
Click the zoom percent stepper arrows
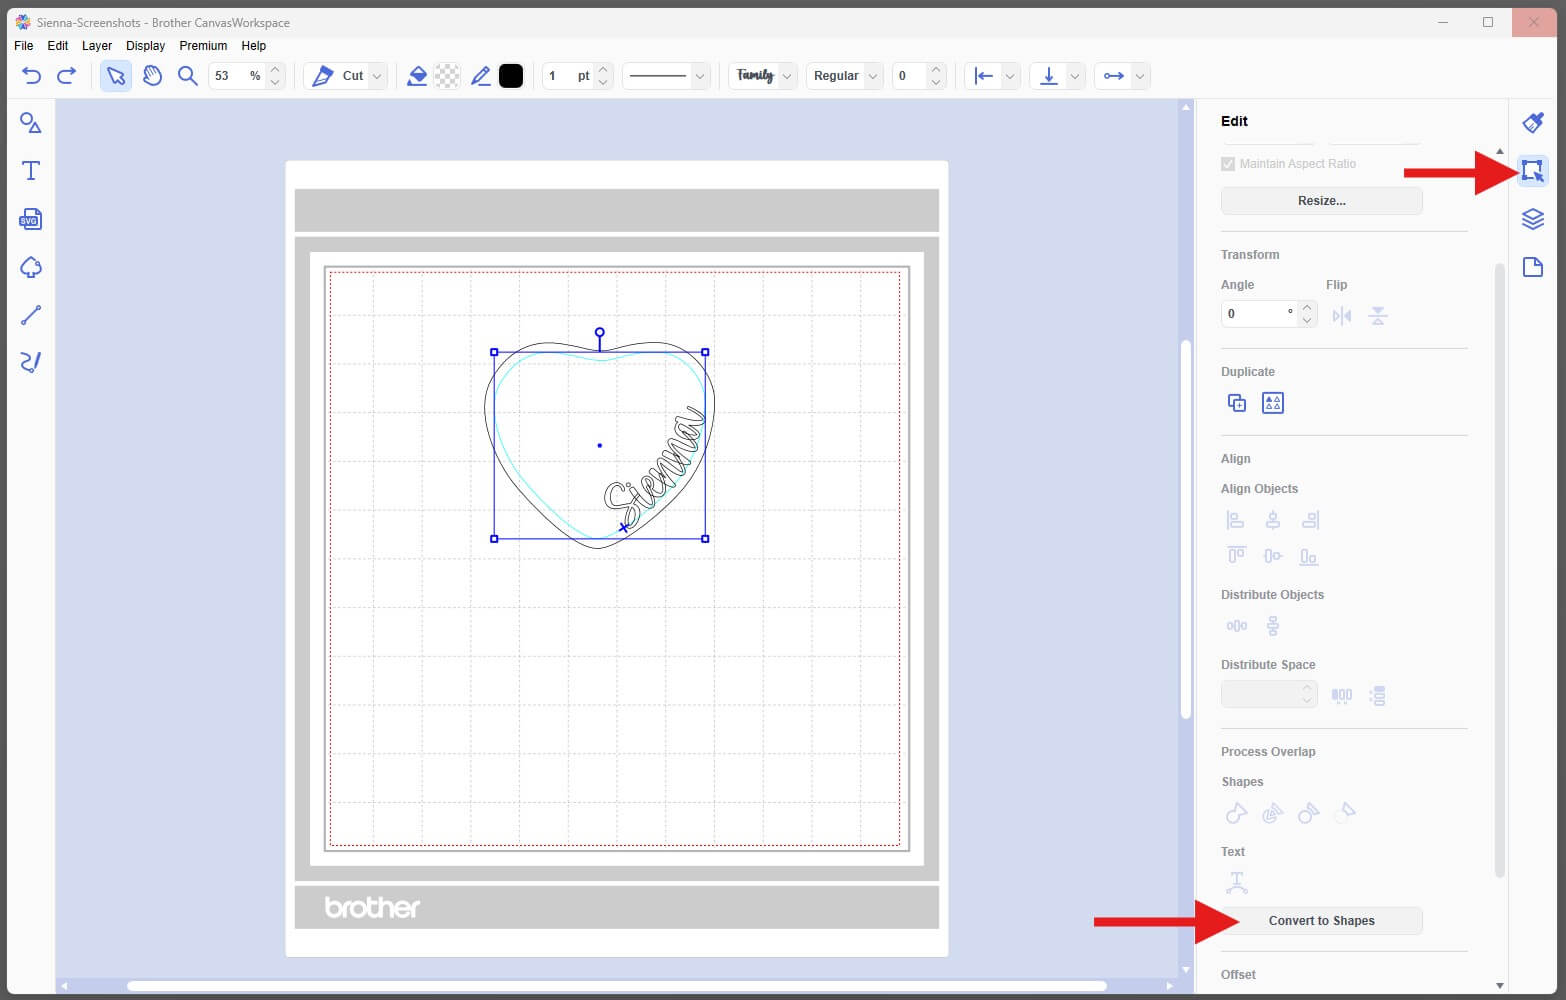click(275, 76)
